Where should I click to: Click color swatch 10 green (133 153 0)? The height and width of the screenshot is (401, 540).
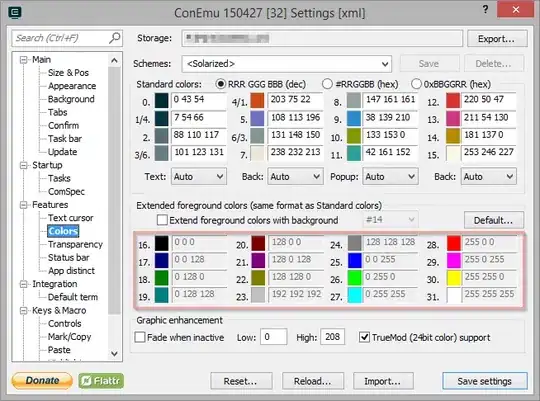tap(354, 136)
